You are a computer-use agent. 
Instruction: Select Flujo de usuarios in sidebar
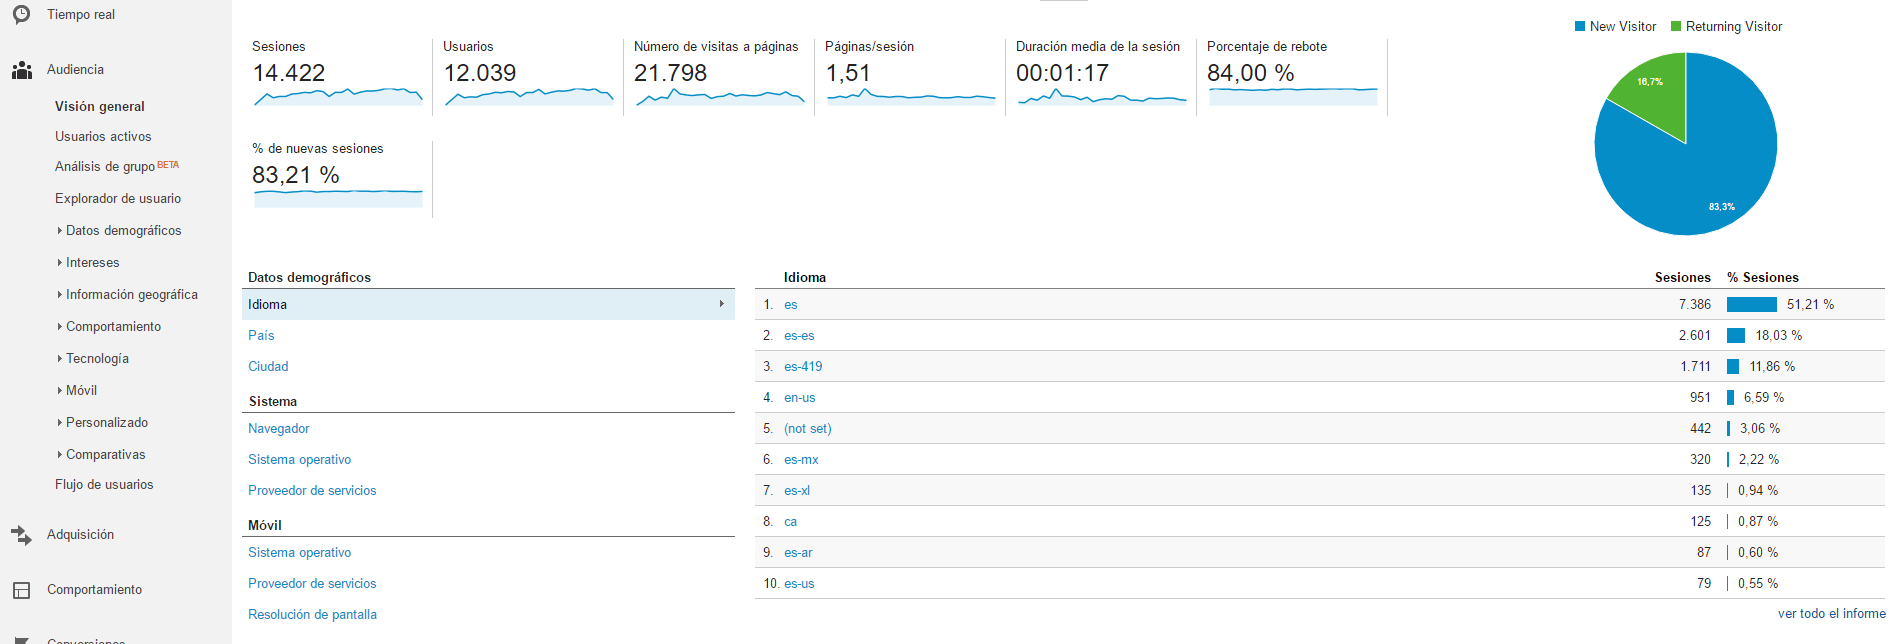pos(104,485)
